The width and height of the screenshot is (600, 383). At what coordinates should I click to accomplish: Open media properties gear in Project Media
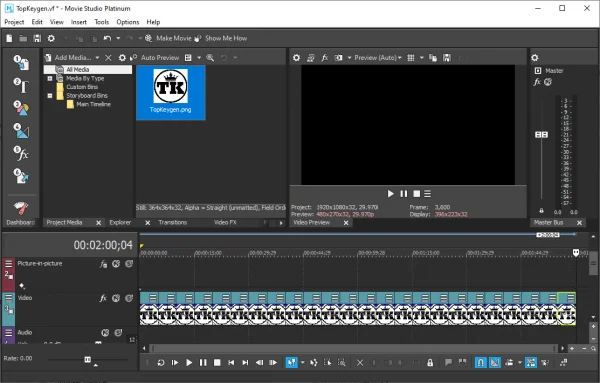click(x=122, y=58)
